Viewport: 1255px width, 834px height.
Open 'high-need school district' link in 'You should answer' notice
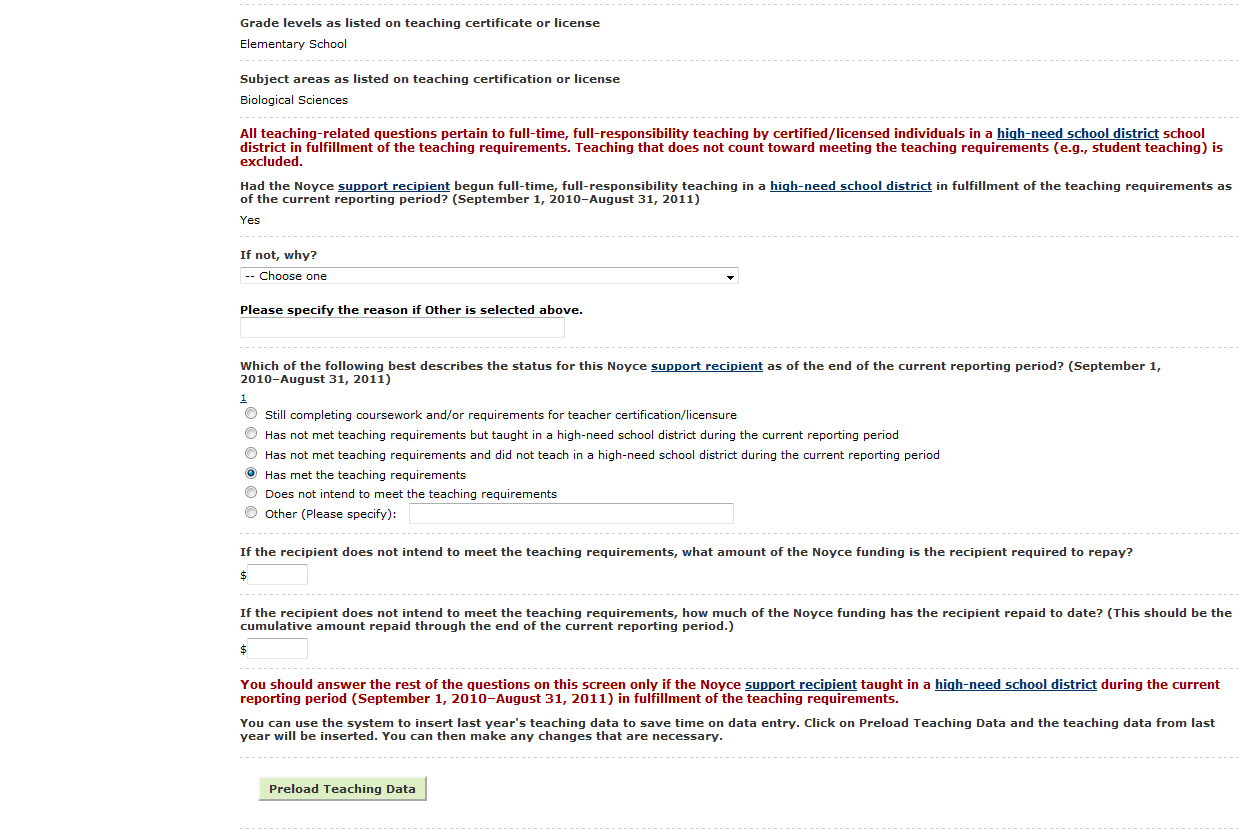pyautogui.click(x=1015, y=685)
